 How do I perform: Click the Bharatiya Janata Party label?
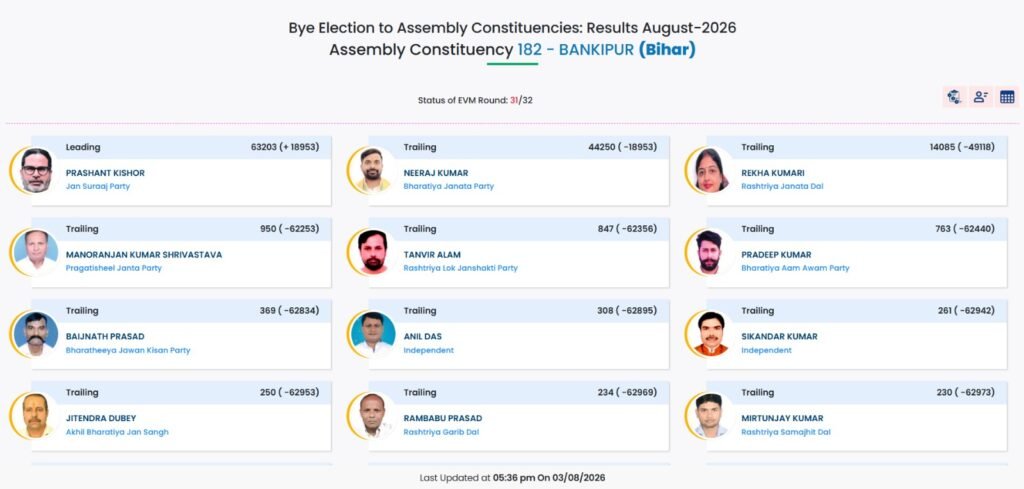point(449,187)
